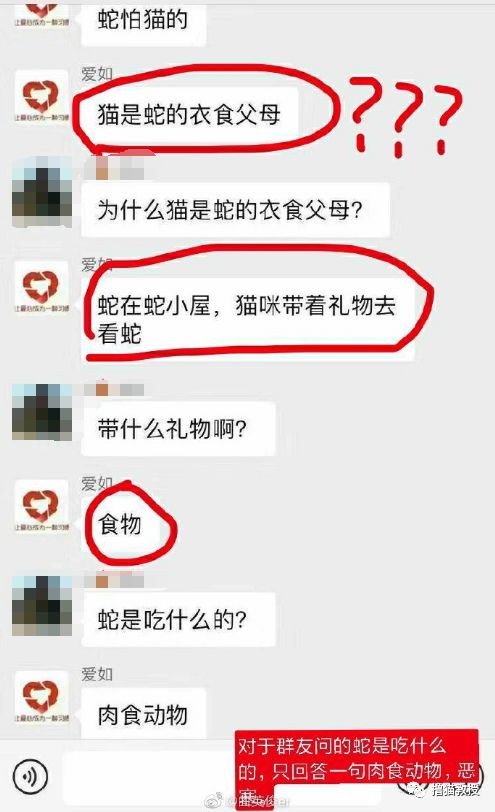Select the bubble 蛇在蛇小屋，猫咪带着礼物去看蛇
The image size is (495, 812).
tap(248, 319)
